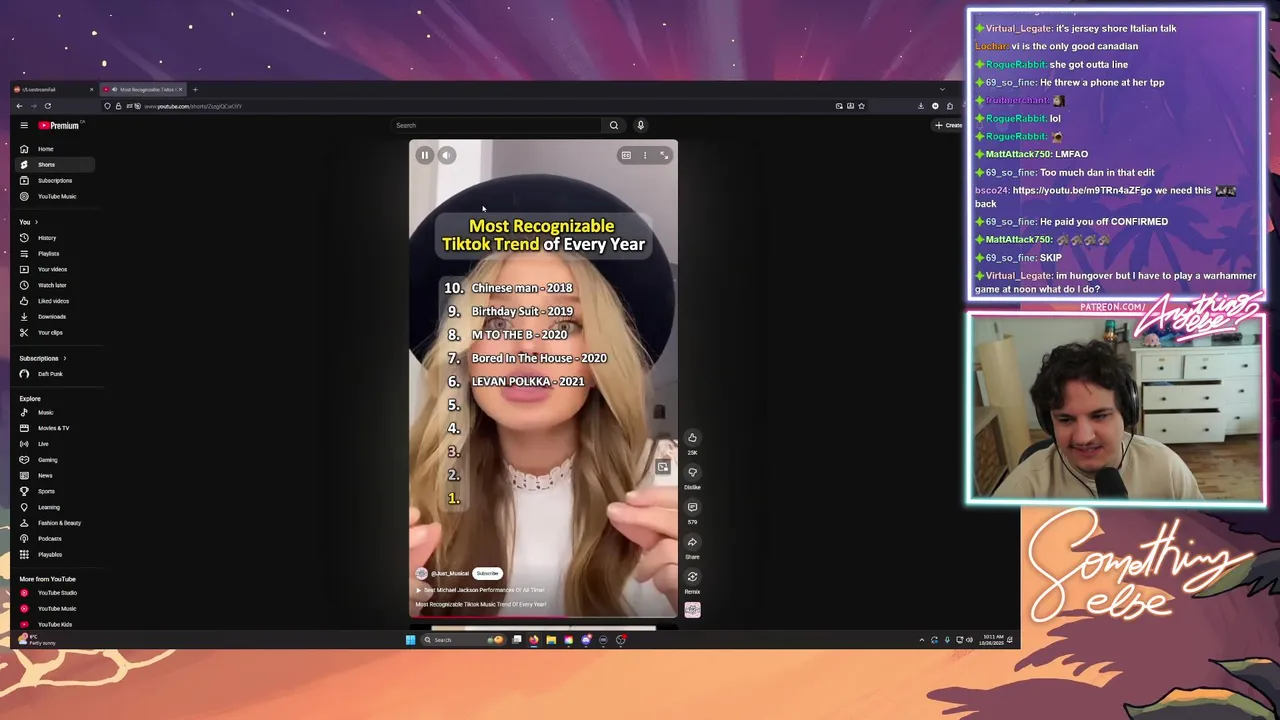The image size is (1280, 720).
Task: Switch to the r/LivestreamFail browser tab
Action: [54, 90]
